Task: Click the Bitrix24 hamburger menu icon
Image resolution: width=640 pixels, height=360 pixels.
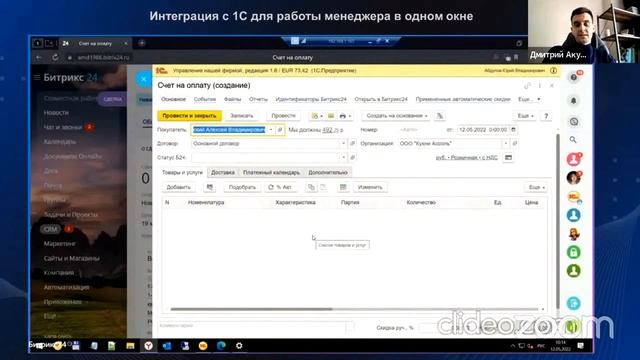Action: coord(37,77)
